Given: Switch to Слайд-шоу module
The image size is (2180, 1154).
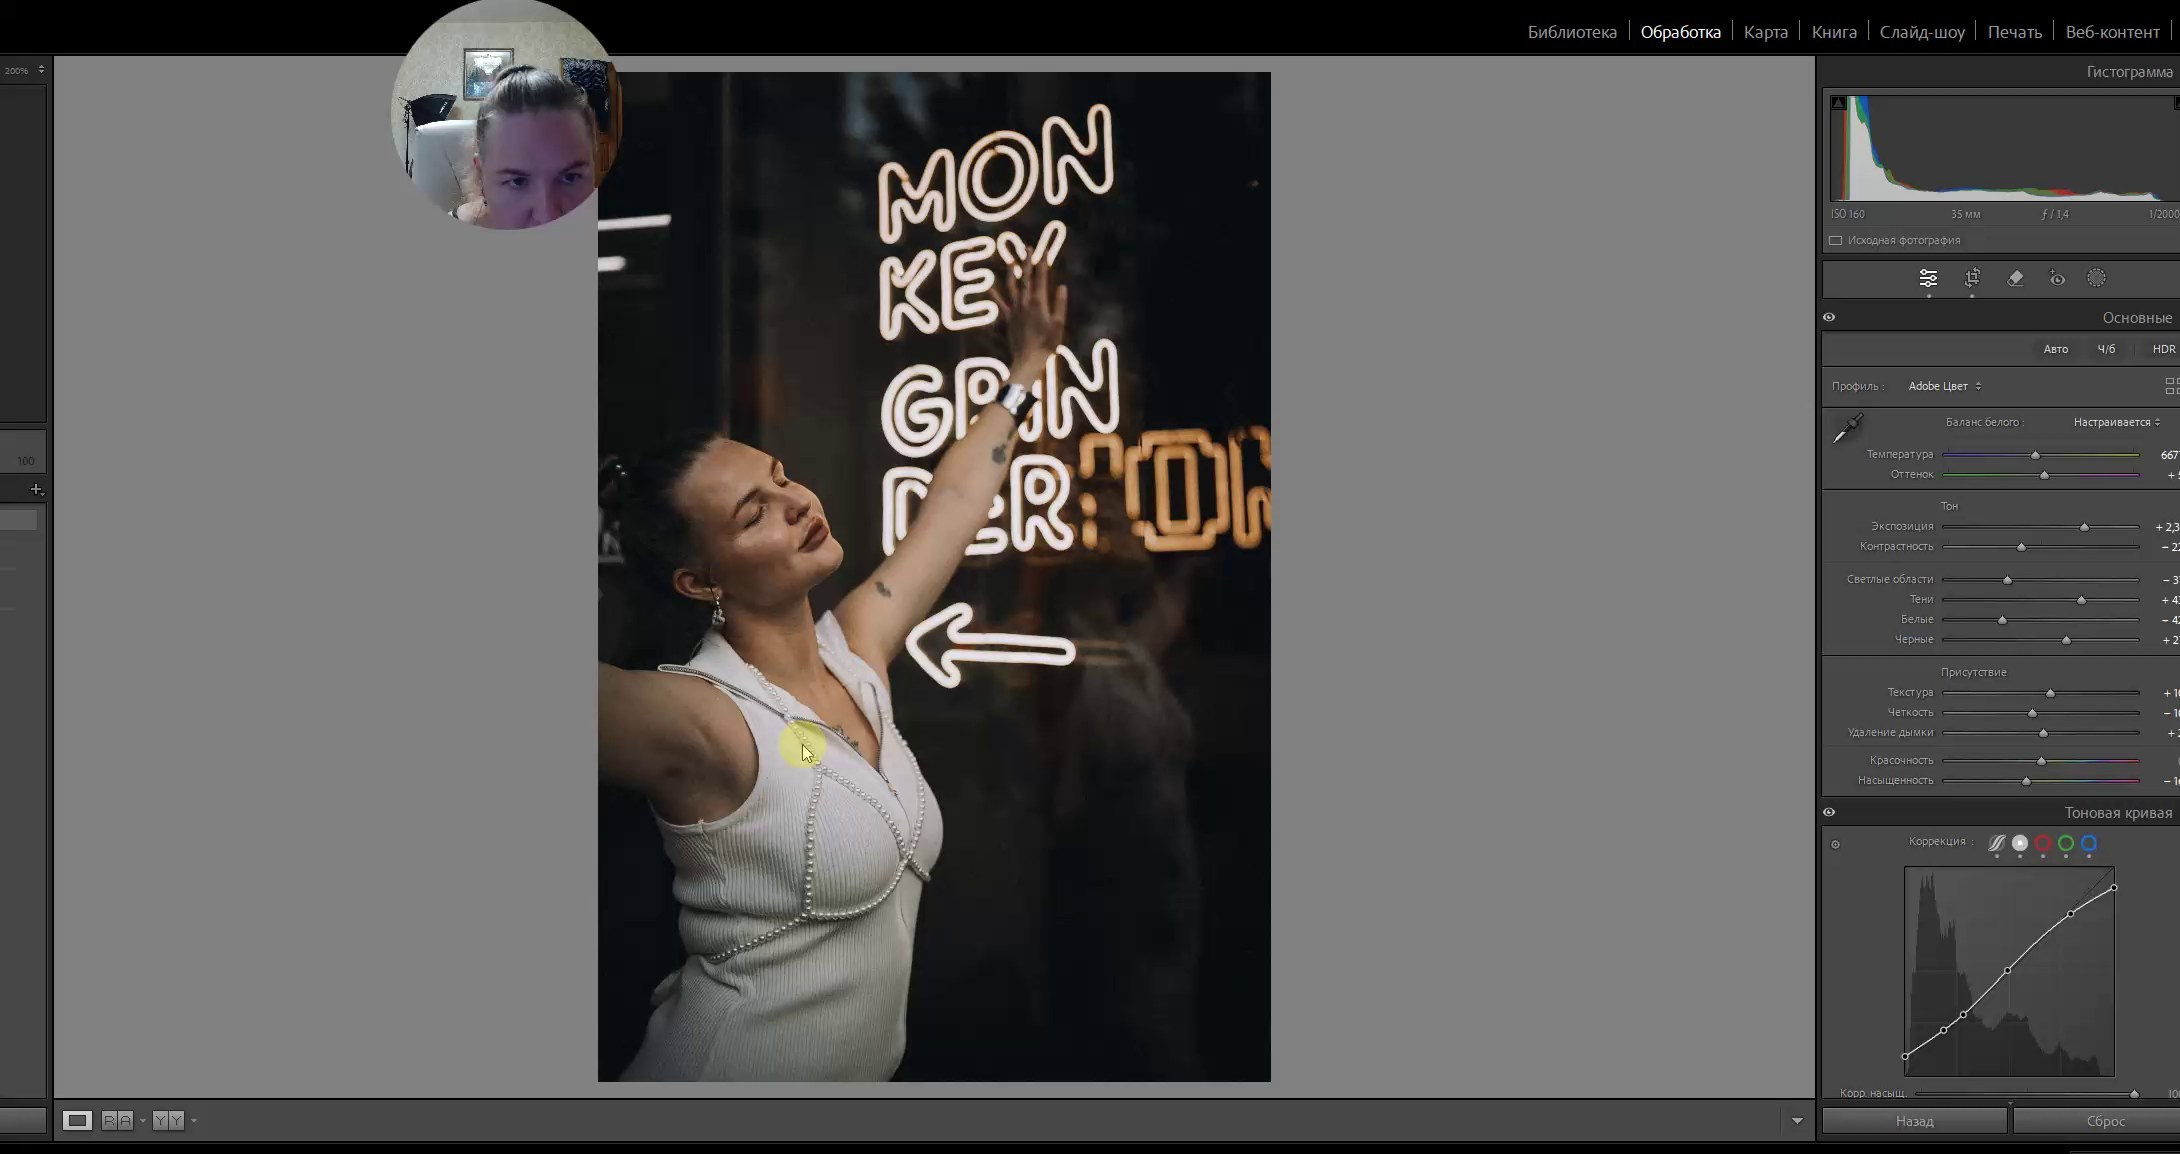Looking at the screenshot, I should 1922,32.
